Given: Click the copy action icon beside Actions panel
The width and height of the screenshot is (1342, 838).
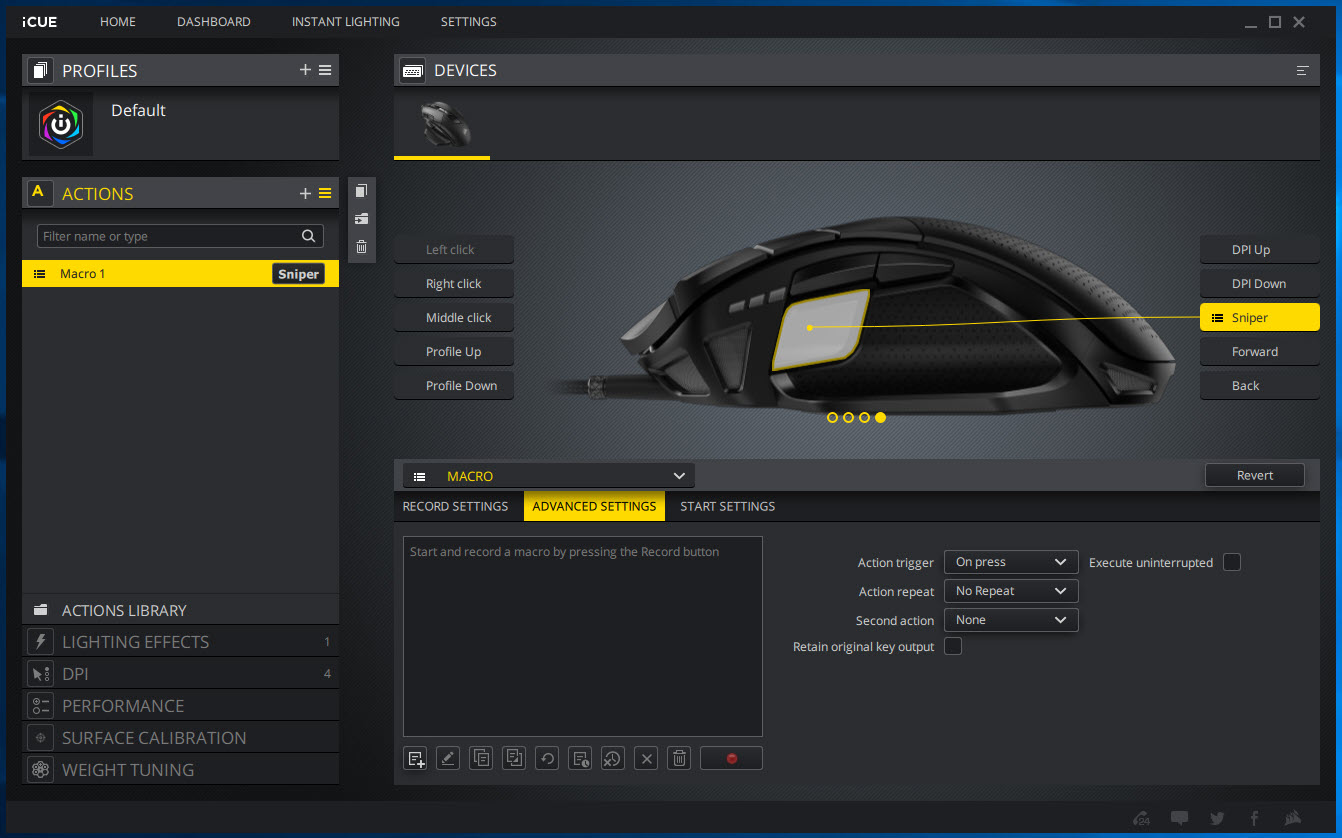Looking at the screenshot, I should (x=362, y=191).
